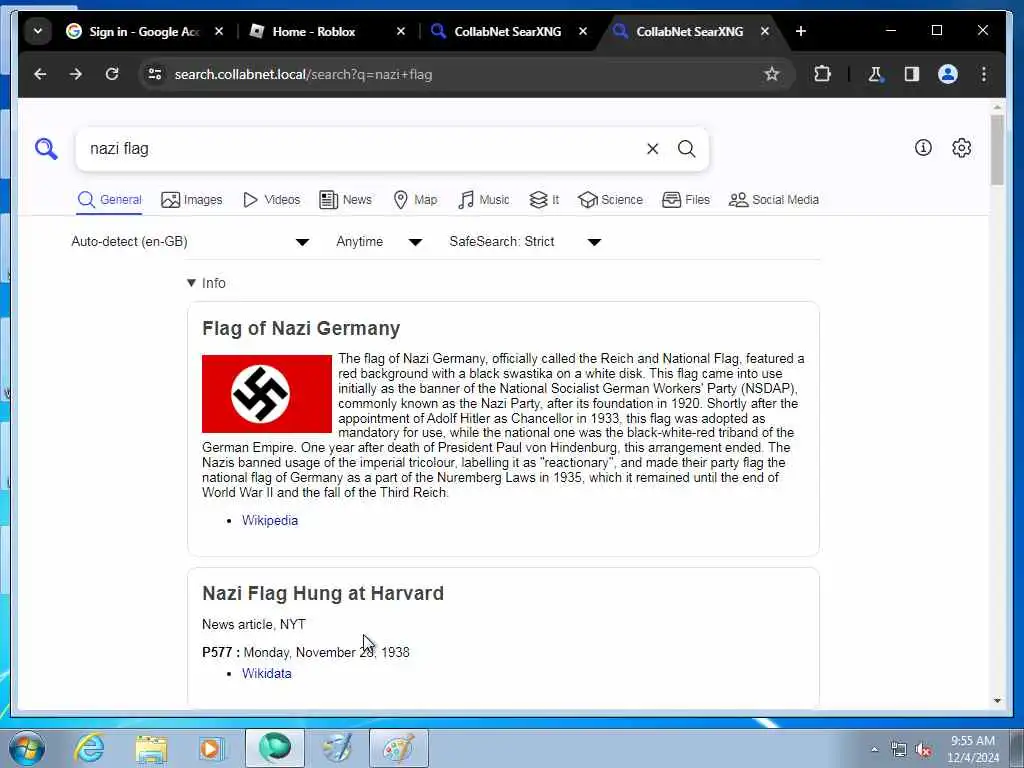Bookmark this page with the star
The width and height of the screenshot is (1024, 768).
tap(772, 74)
